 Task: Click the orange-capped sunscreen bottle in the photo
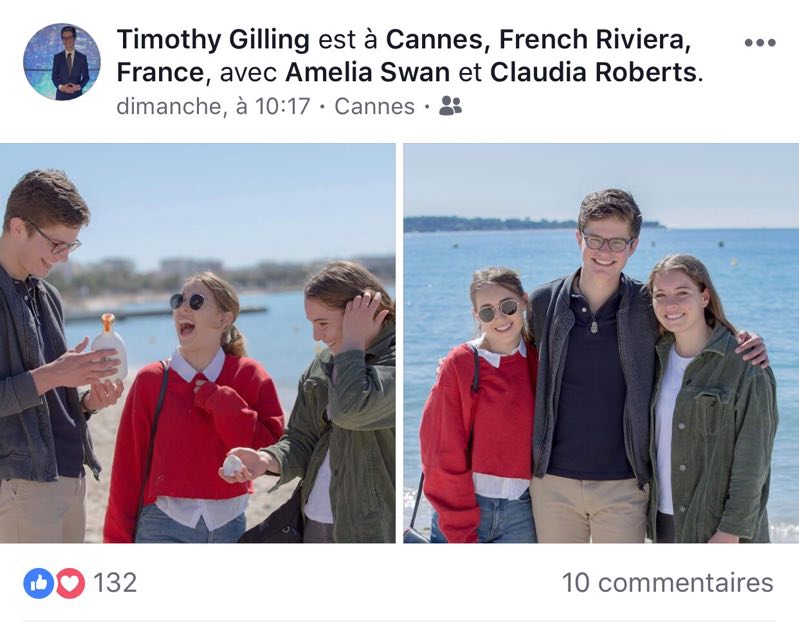pos(109,346)
